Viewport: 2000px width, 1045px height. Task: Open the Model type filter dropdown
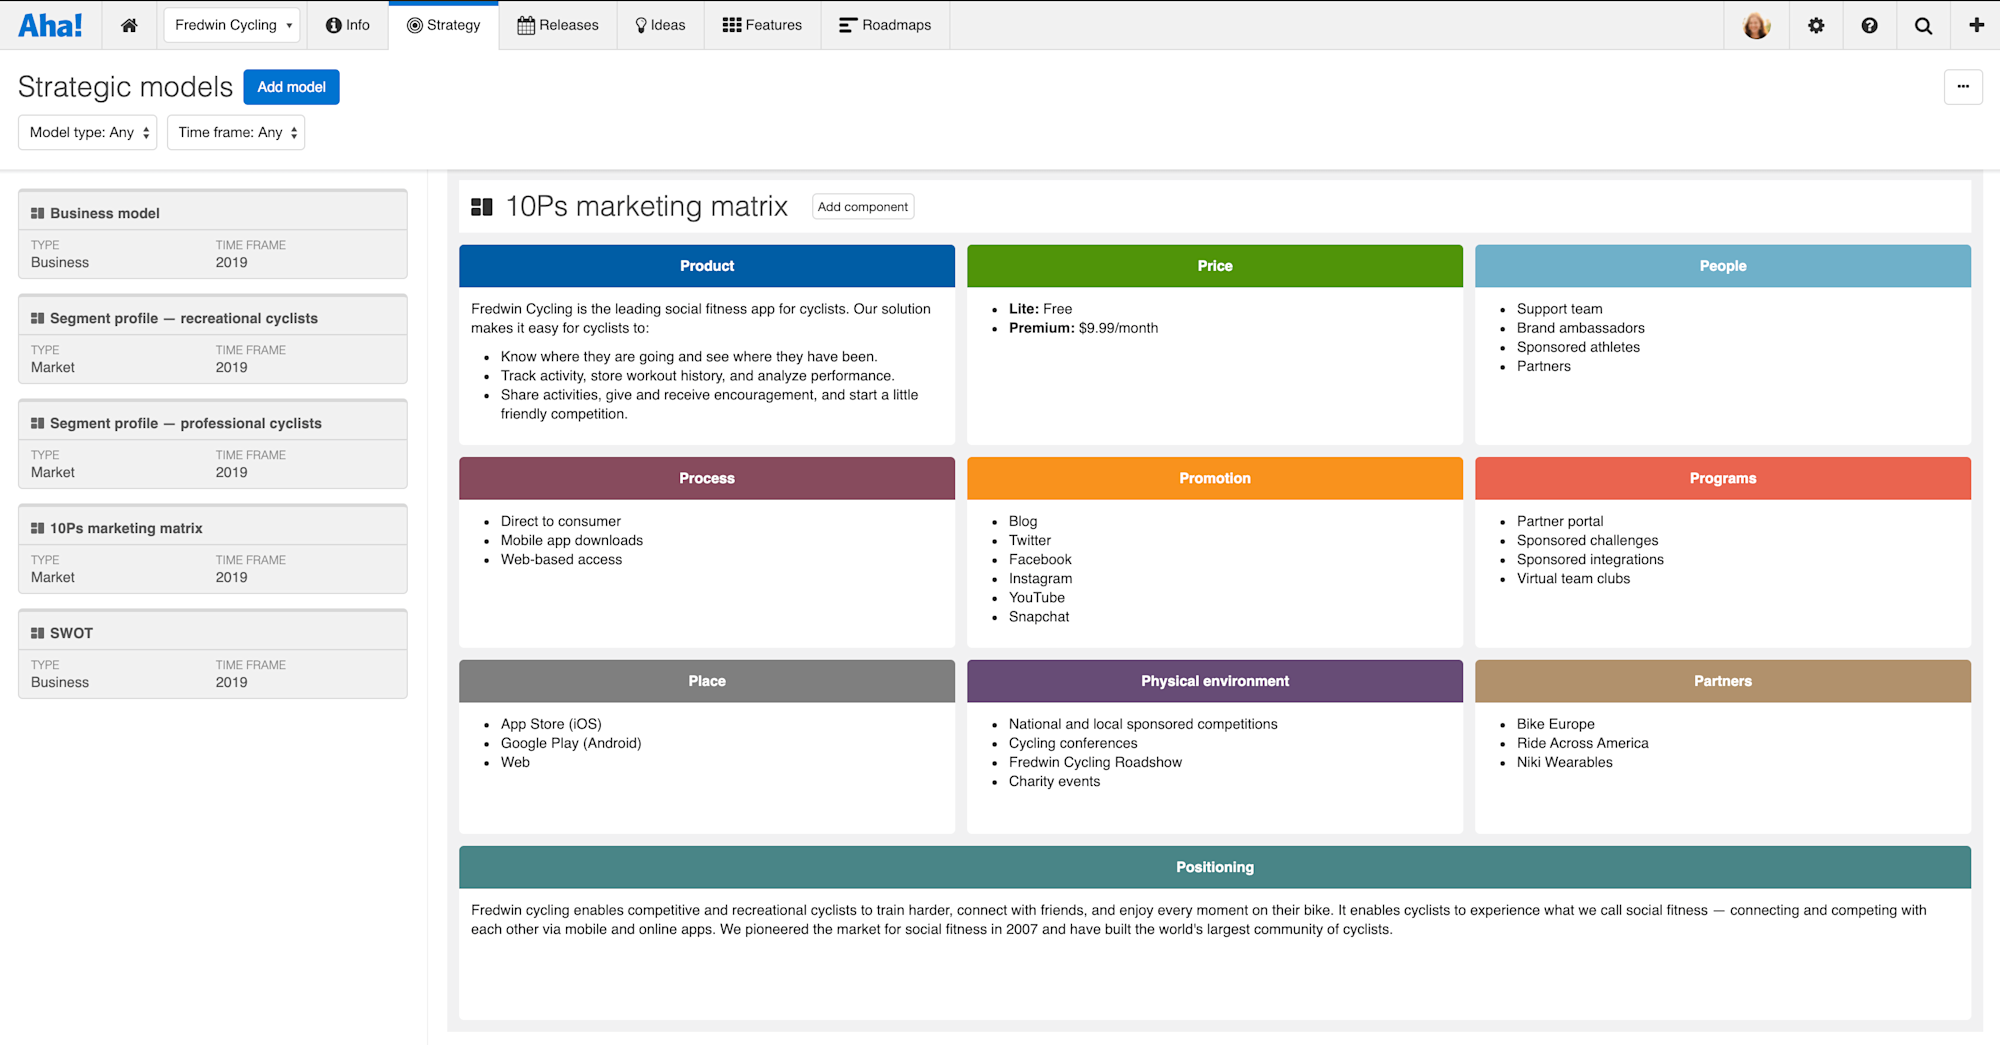pyautogui.click(x=88, y=132)
